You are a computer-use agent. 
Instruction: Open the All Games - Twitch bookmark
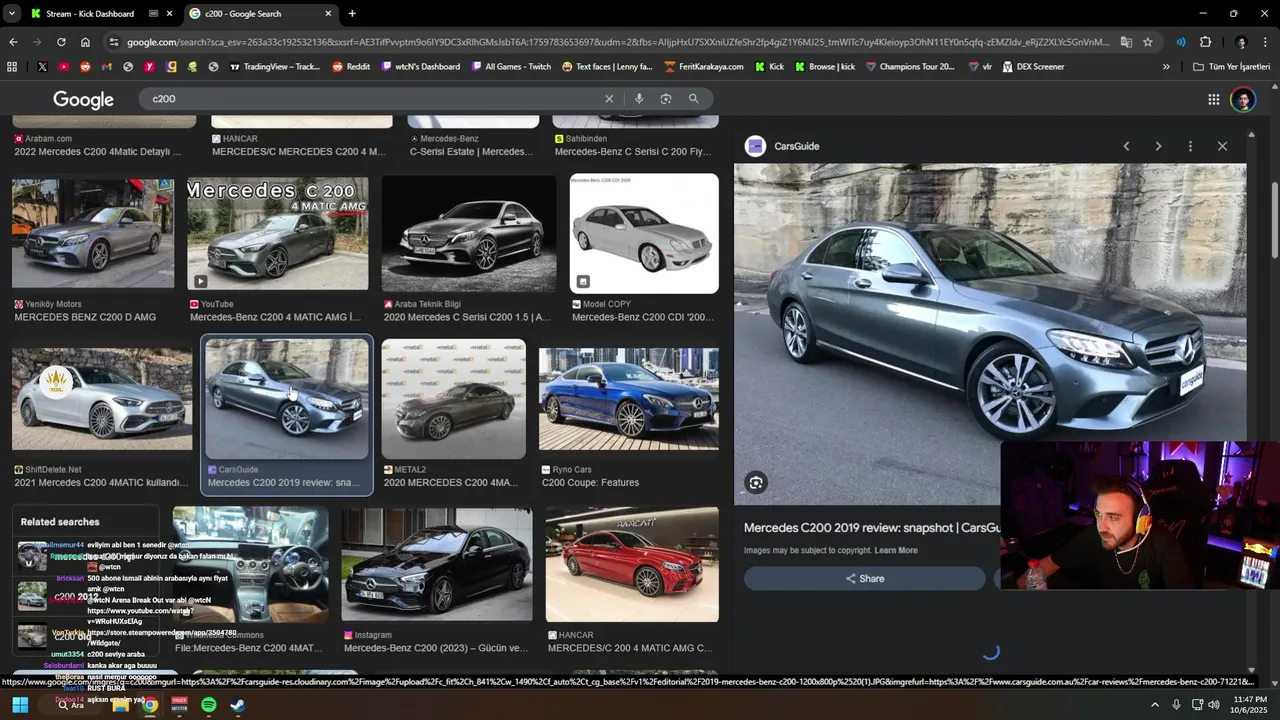pyautogui.click(x=510, y=67)
